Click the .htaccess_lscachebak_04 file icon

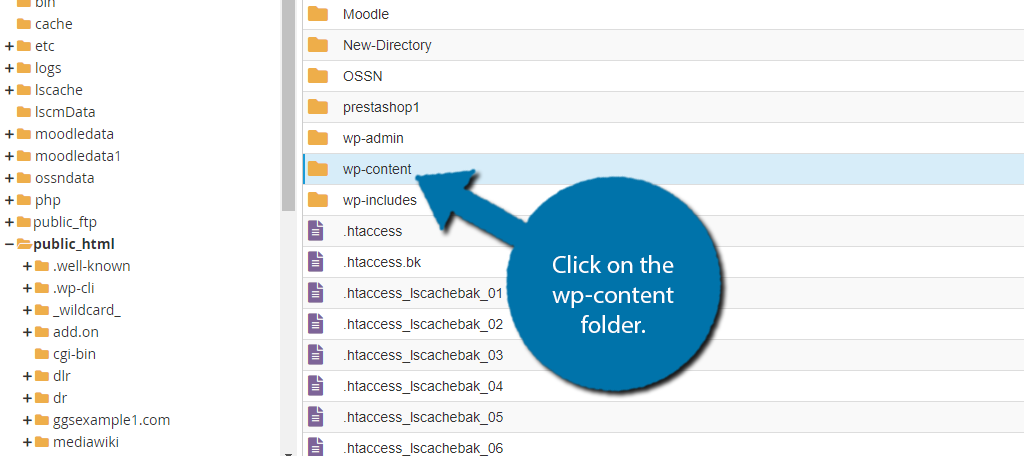(x=316, y=386)
